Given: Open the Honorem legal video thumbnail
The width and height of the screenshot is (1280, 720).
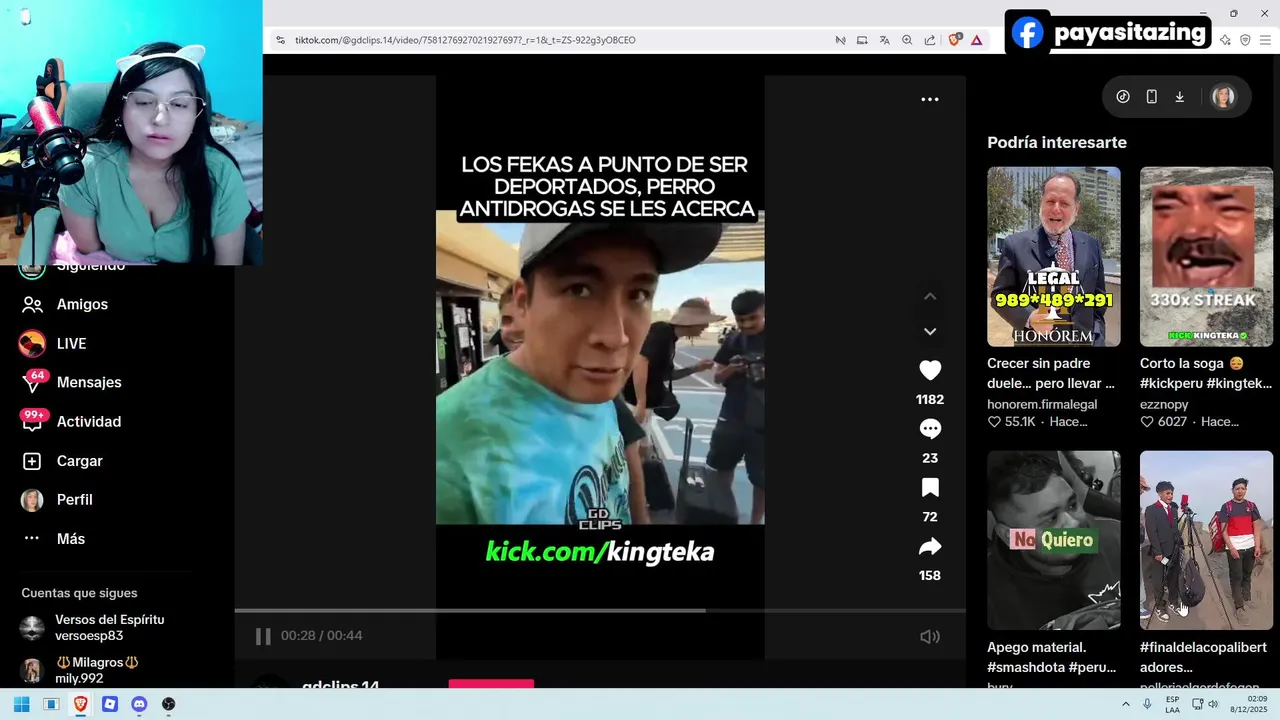Looking at the screenshot, I should click(x=1054, y=257).
